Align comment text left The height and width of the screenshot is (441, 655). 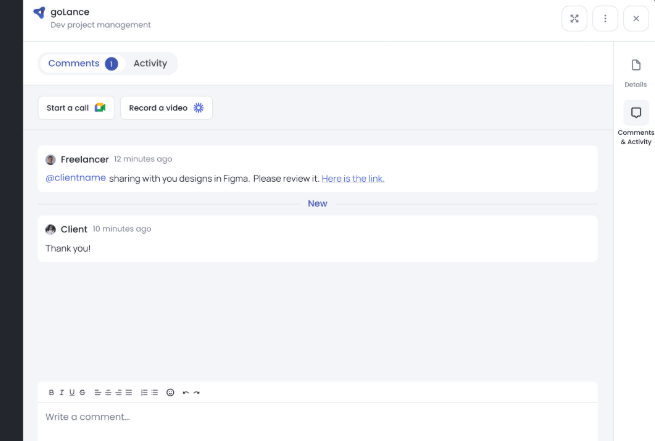98,392
